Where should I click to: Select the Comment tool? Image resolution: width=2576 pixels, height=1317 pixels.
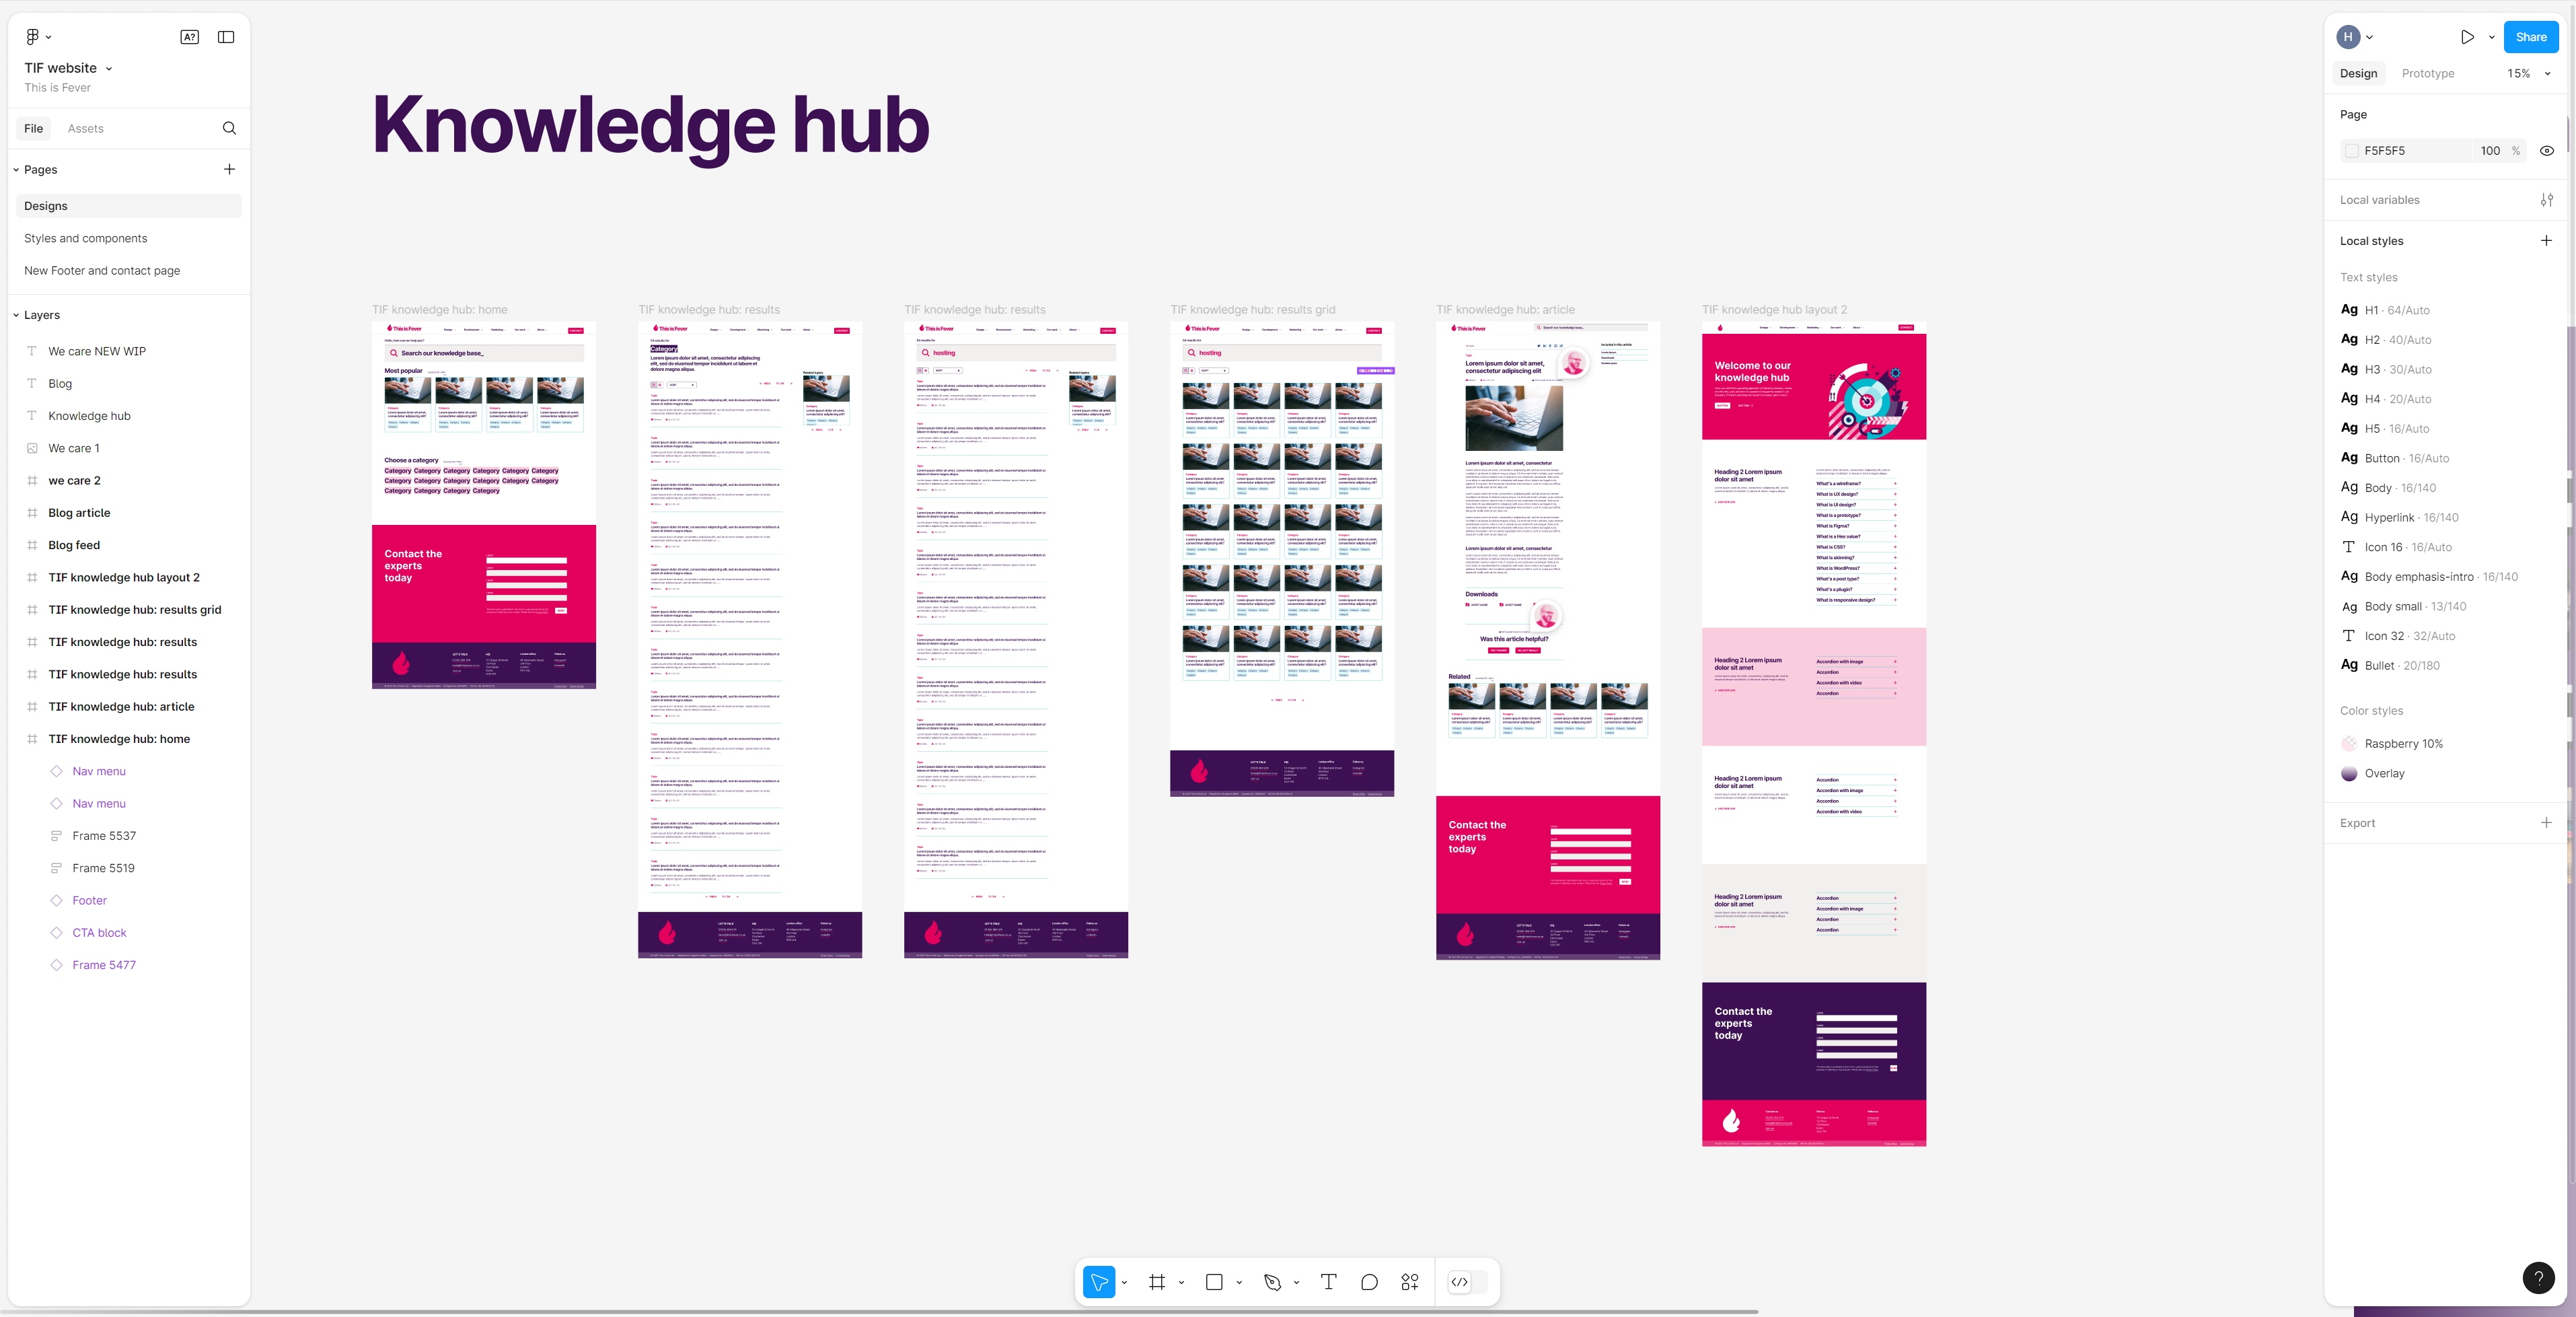click(x=1369, y=1282)
